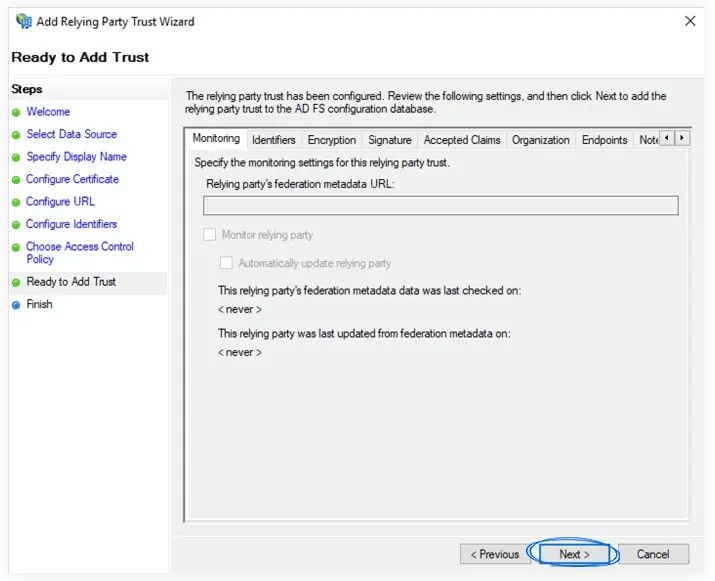Click the last checked '< never >' value

click(239, 310)
